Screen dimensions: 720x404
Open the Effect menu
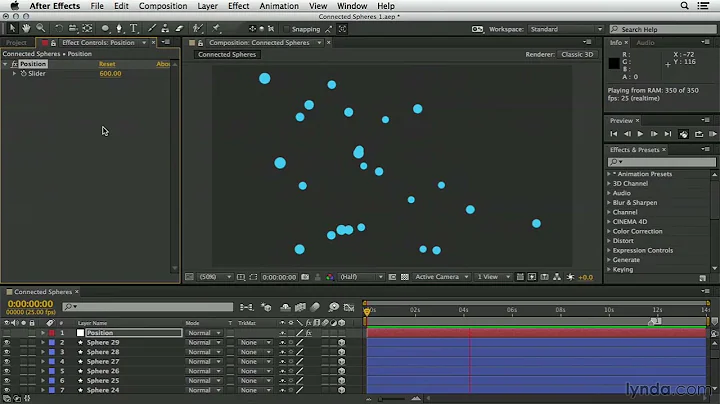239,6
